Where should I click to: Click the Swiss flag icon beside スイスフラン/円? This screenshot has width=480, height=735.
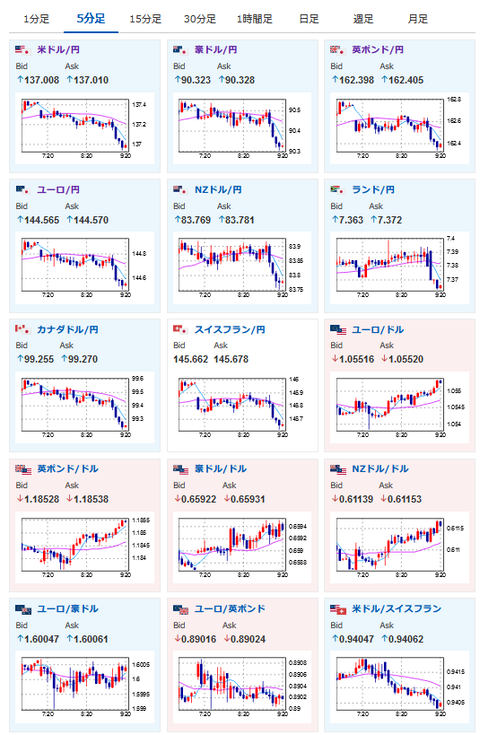[180, 330]
